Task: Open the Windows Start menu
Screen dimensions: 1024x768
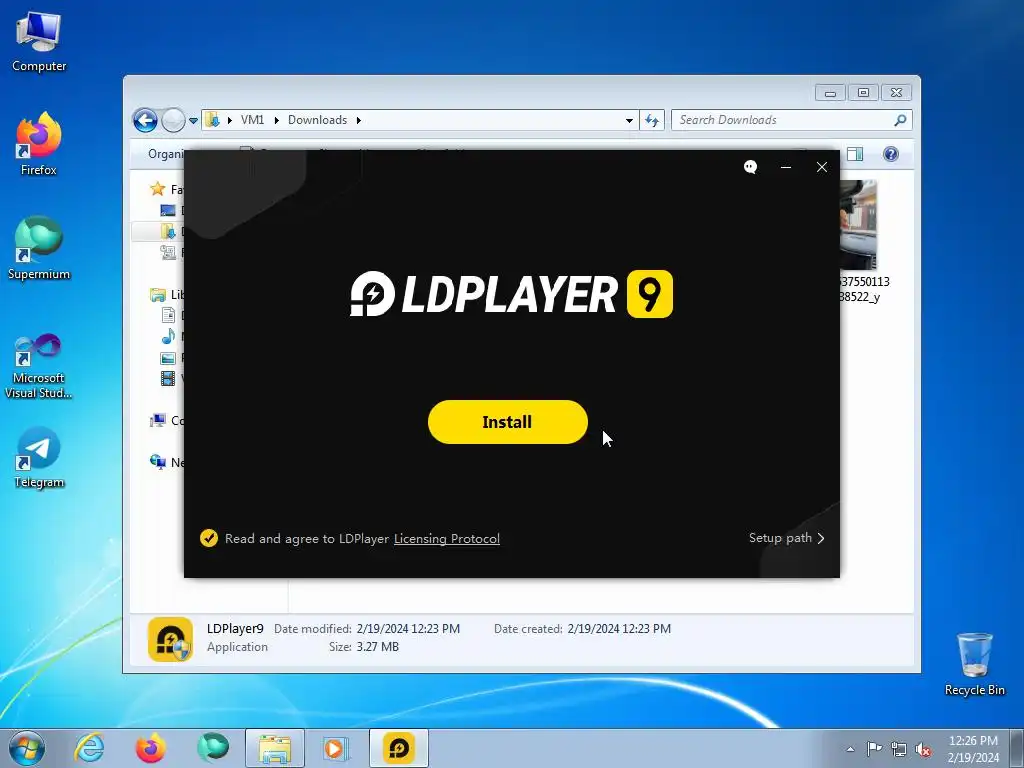Action: [x=27, y=748]
